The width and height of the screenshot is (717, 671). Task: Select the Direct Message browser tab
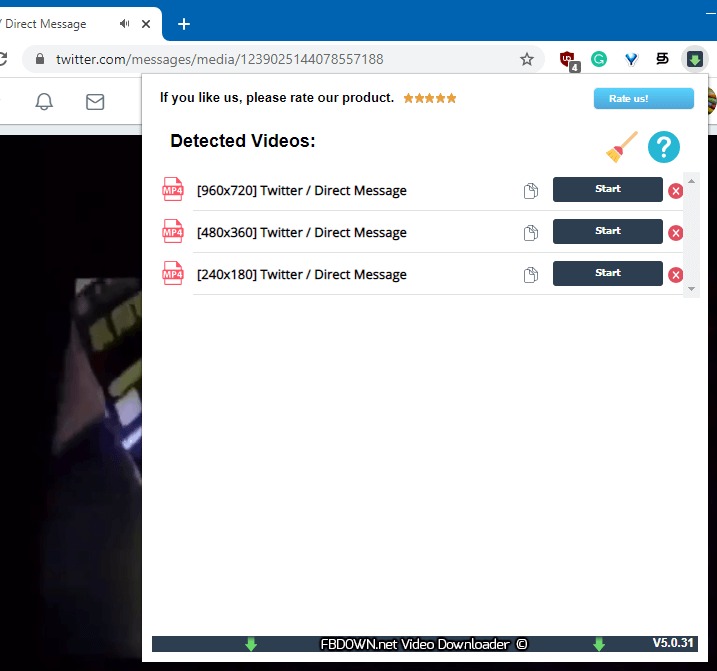pyautogui.click(x=78, y=24)
